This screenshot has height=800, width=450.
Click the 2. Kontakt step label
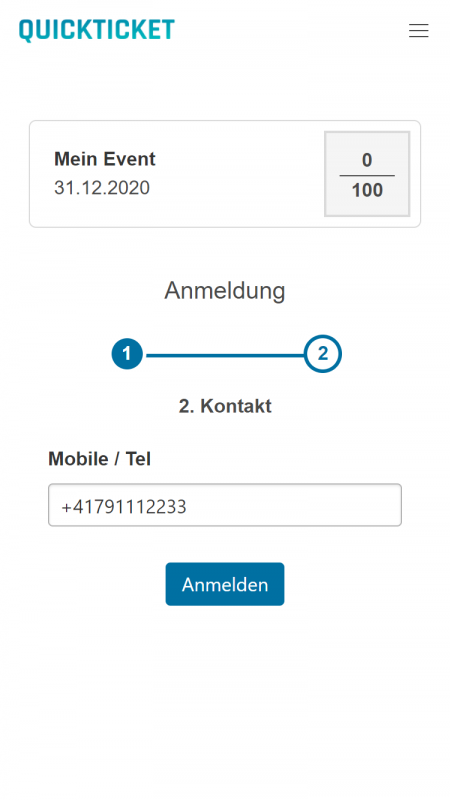pyautogui.click(x=225, y=406)
